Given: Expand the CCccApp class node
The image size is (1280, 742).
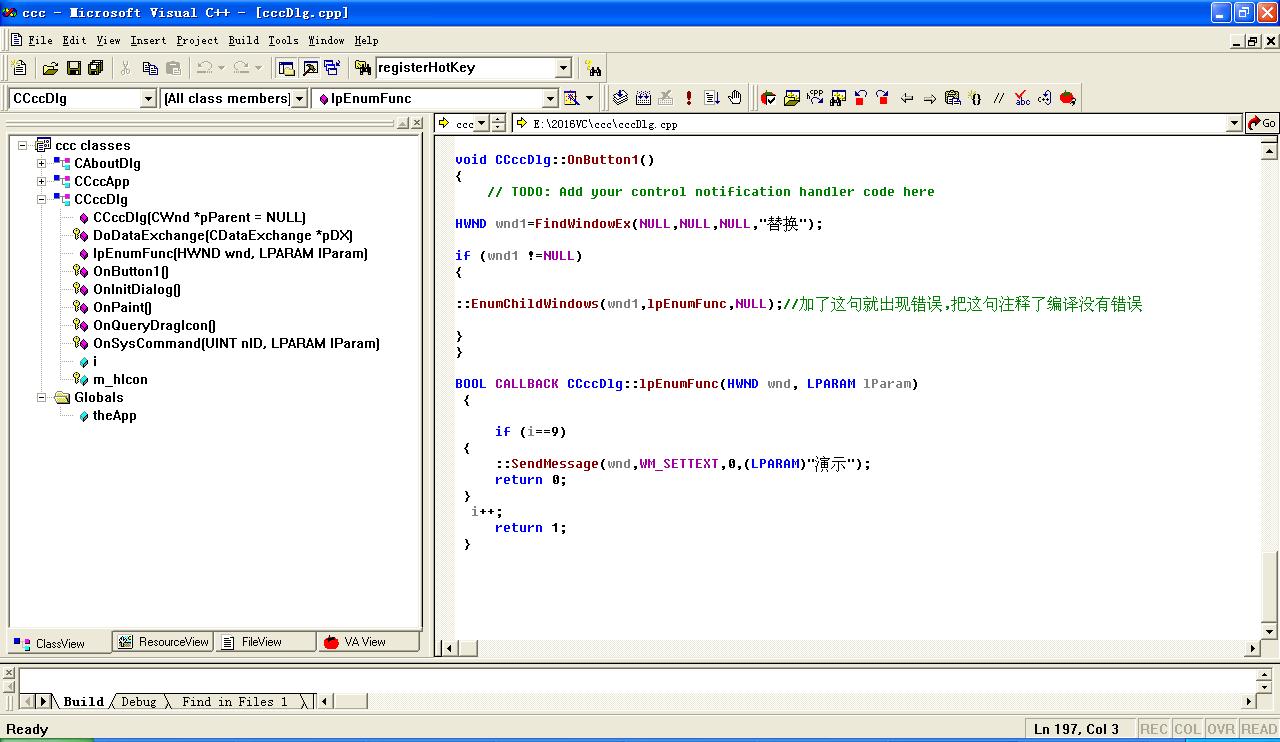Looking at the screenshot, I should (41, 181).
